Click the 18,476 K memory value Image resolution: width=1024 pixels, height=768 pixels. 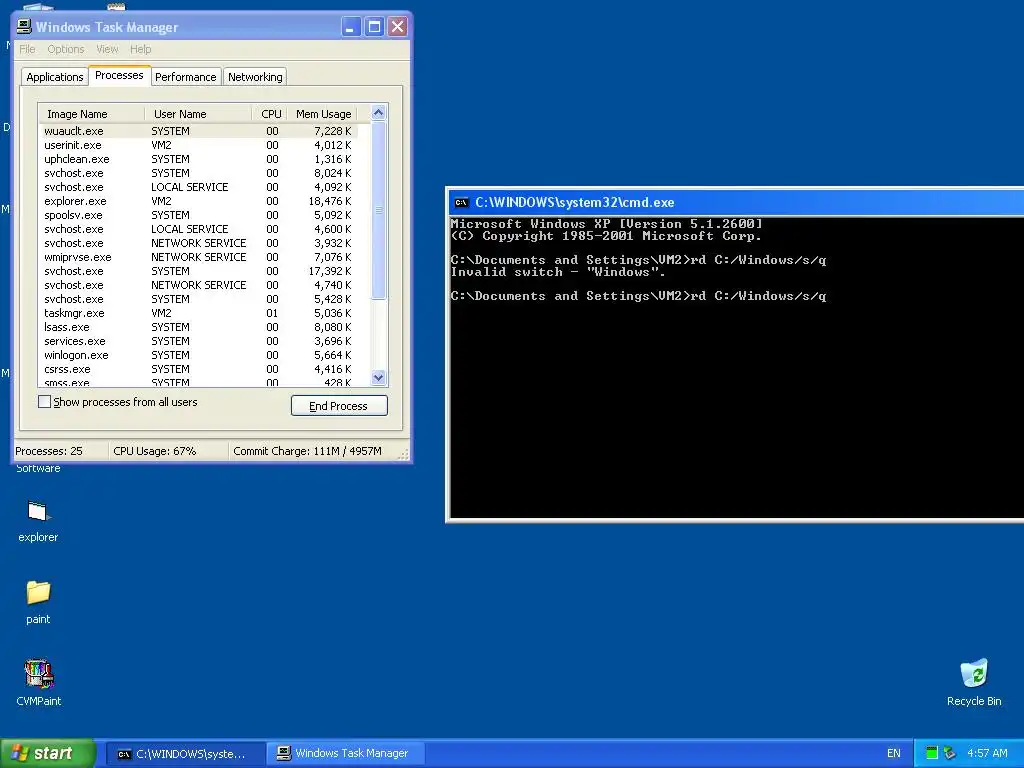[x=330, y=201]
